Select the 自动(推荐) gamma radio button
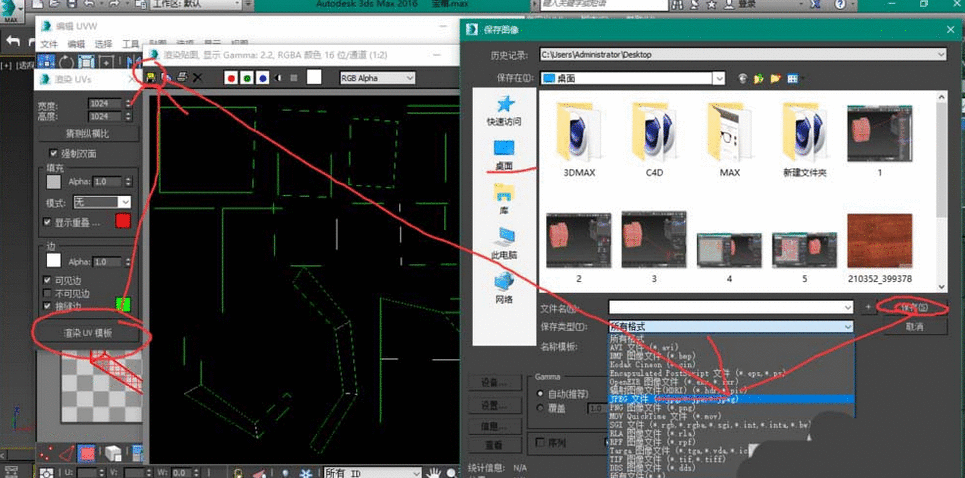Image resolution: width=965 pixels, height=478 pixels. pos(541,396)
